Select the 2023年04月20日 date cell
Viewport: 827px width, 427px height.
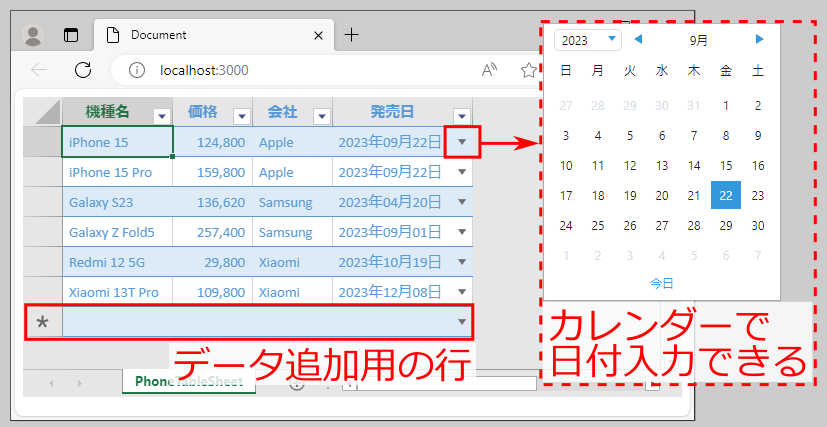click(402, 202)
